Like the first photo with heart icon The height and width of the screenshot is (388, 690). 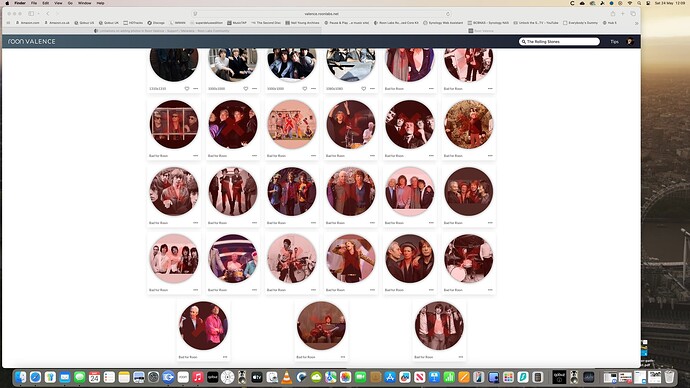187,88
